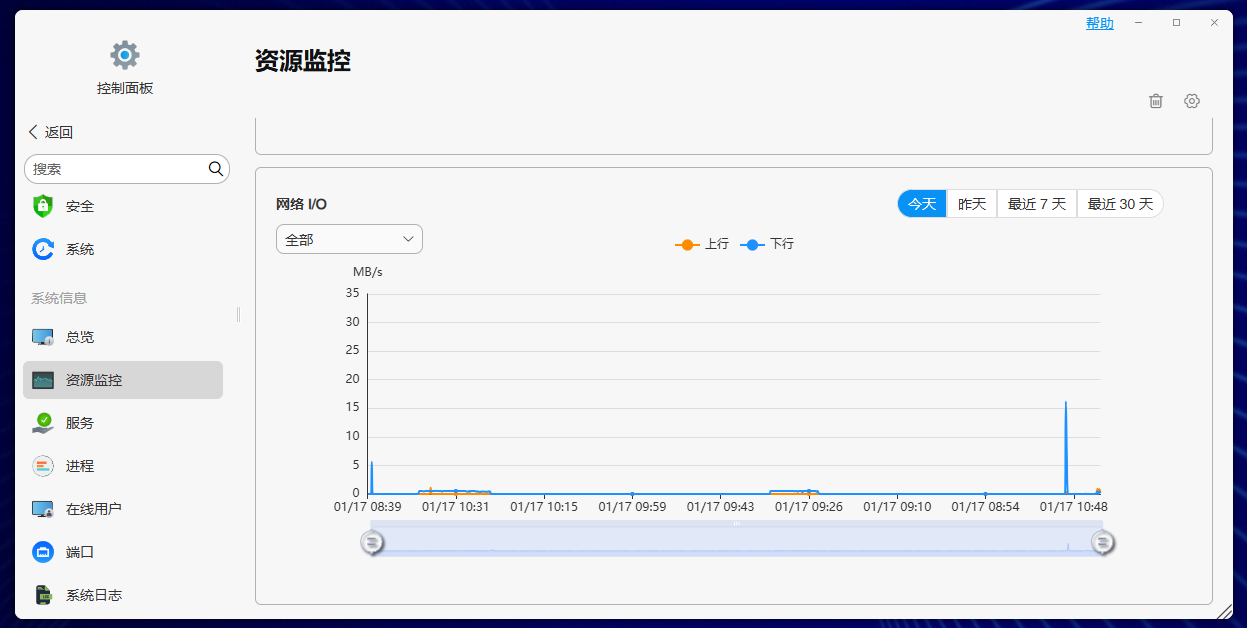Open the 全部 network interface dropdown
The height and width of the screenshot is (628, 1247).
pyautogui.click(x=349, y=239)
